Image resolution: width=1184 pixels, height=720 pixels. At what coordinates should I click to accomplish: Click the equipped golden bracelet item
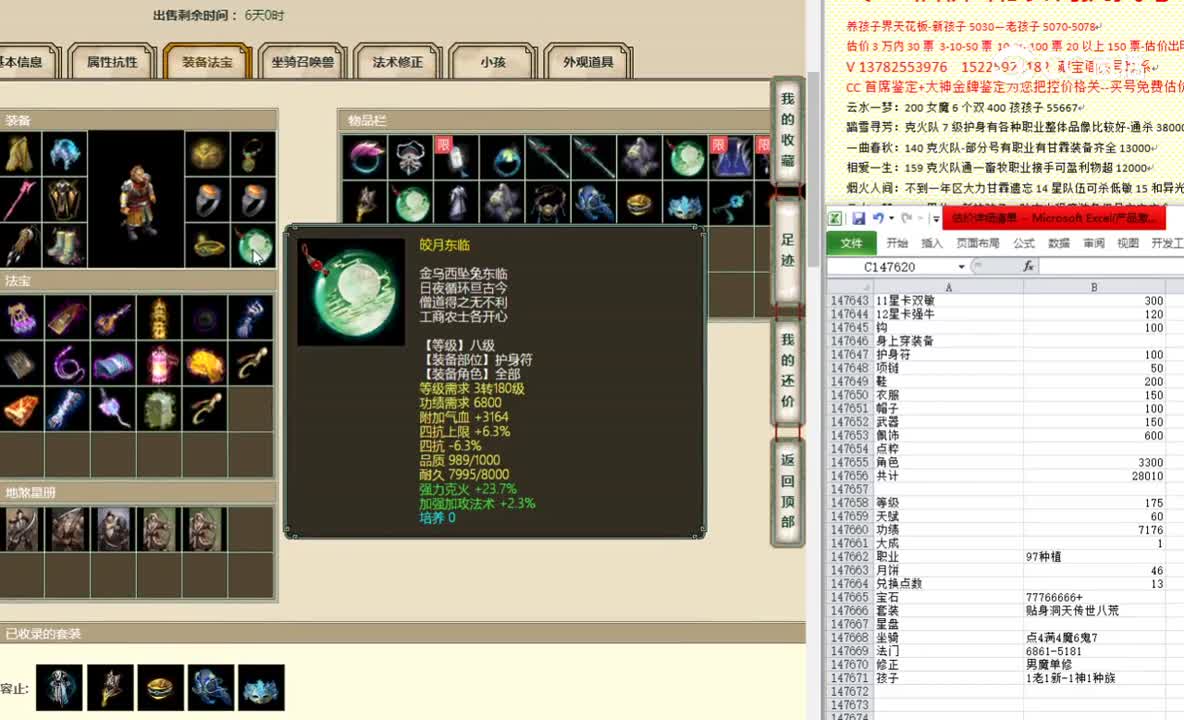[x=208, y=245]
